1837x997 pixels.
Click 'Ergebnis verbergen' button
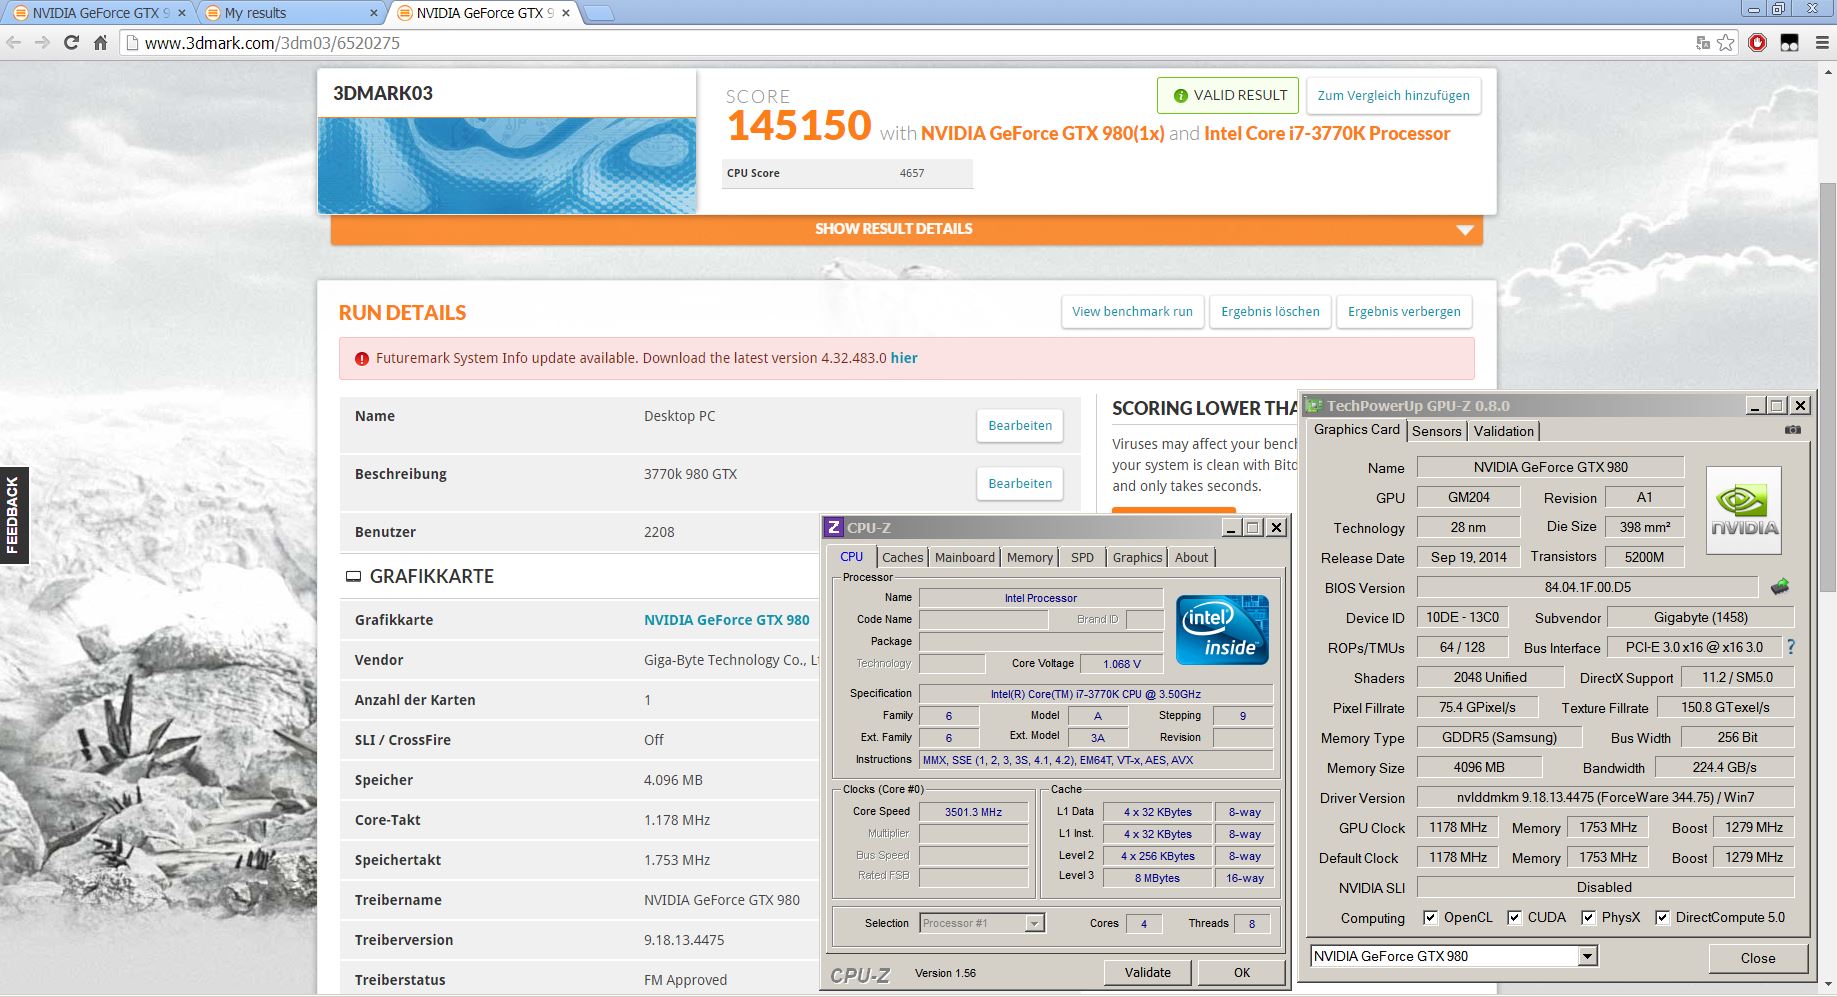pos(1404,312)
